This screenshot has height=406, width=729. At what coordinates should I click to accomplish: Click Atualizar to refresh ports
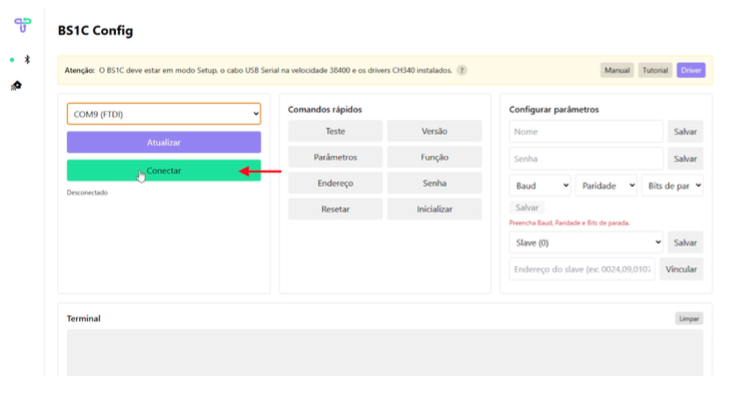163,142
